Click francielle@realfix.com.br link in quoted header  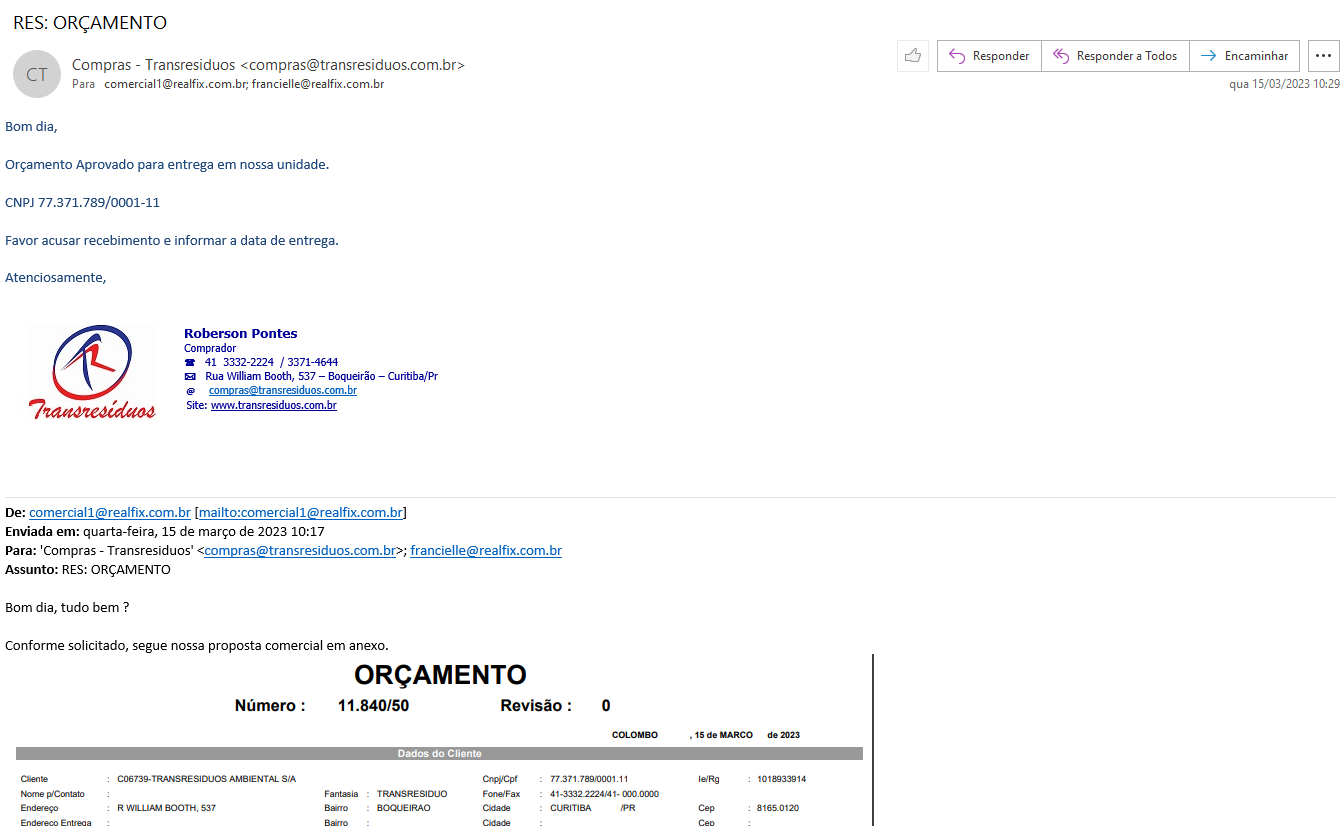pyautogui.click(x=485, y=551)
